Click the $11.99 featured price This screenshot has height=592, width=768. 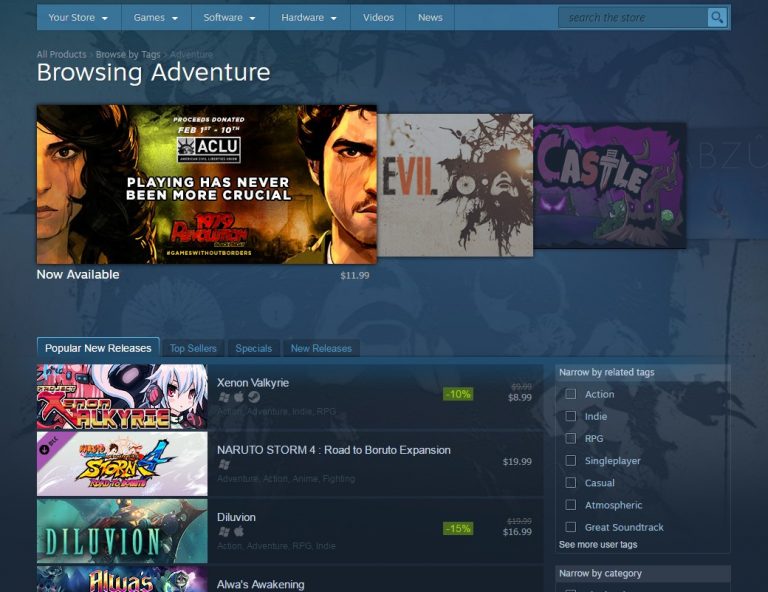tap(355, 276)
